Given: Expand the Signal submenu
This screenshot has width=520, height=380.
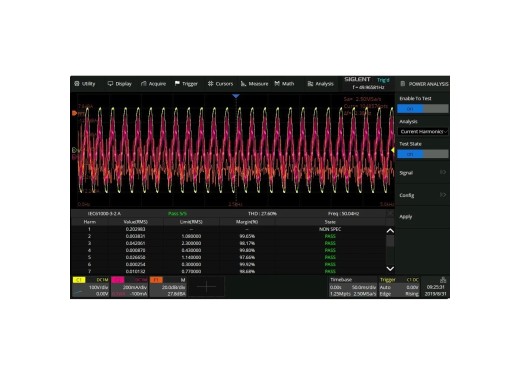Looking at the screenshot, I should pos(423,173).
